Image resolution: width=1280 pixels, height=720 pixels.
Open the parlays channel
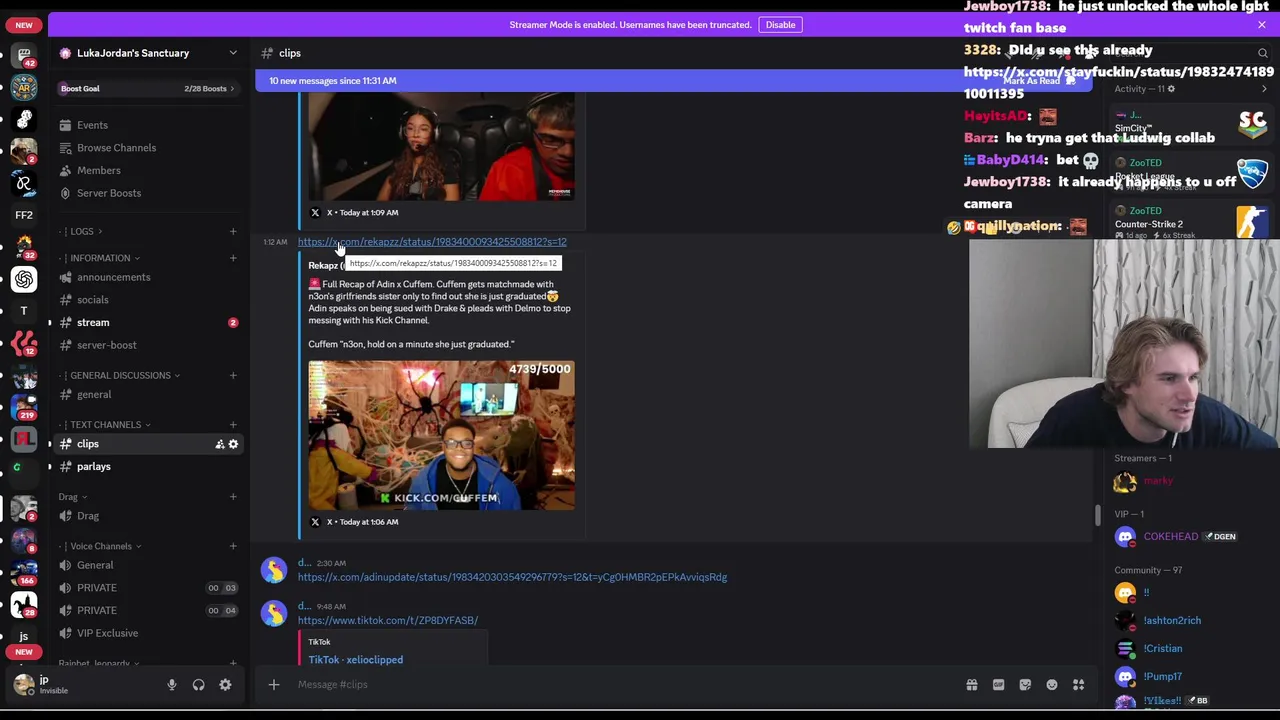tap(148, 467)
